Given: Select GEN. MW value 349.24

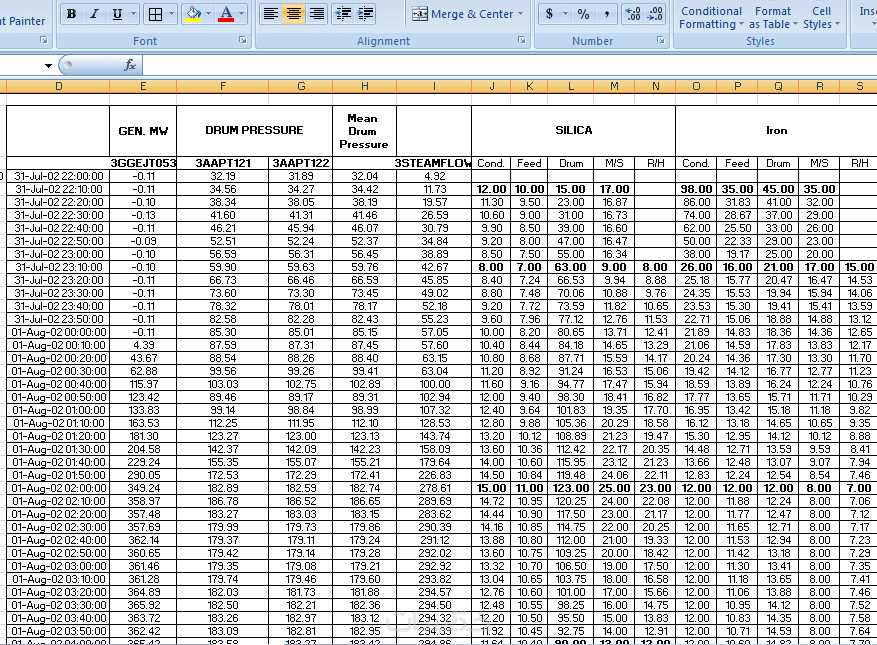Looking at the screenshot, I should [143, 488].
